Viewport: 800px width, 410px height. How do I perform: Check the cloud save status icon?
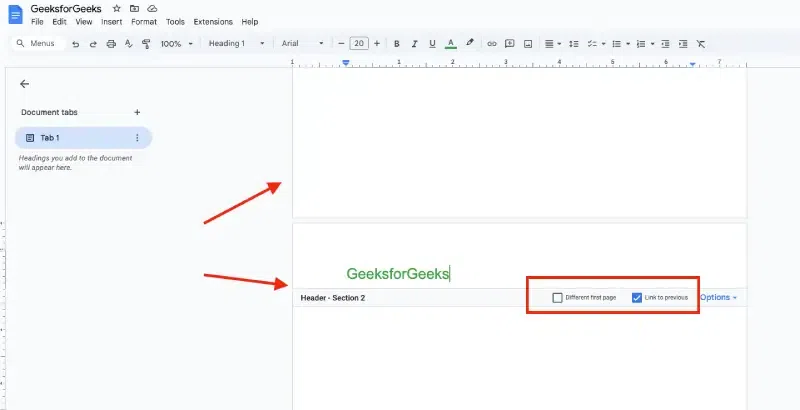[x=152, y=9]
